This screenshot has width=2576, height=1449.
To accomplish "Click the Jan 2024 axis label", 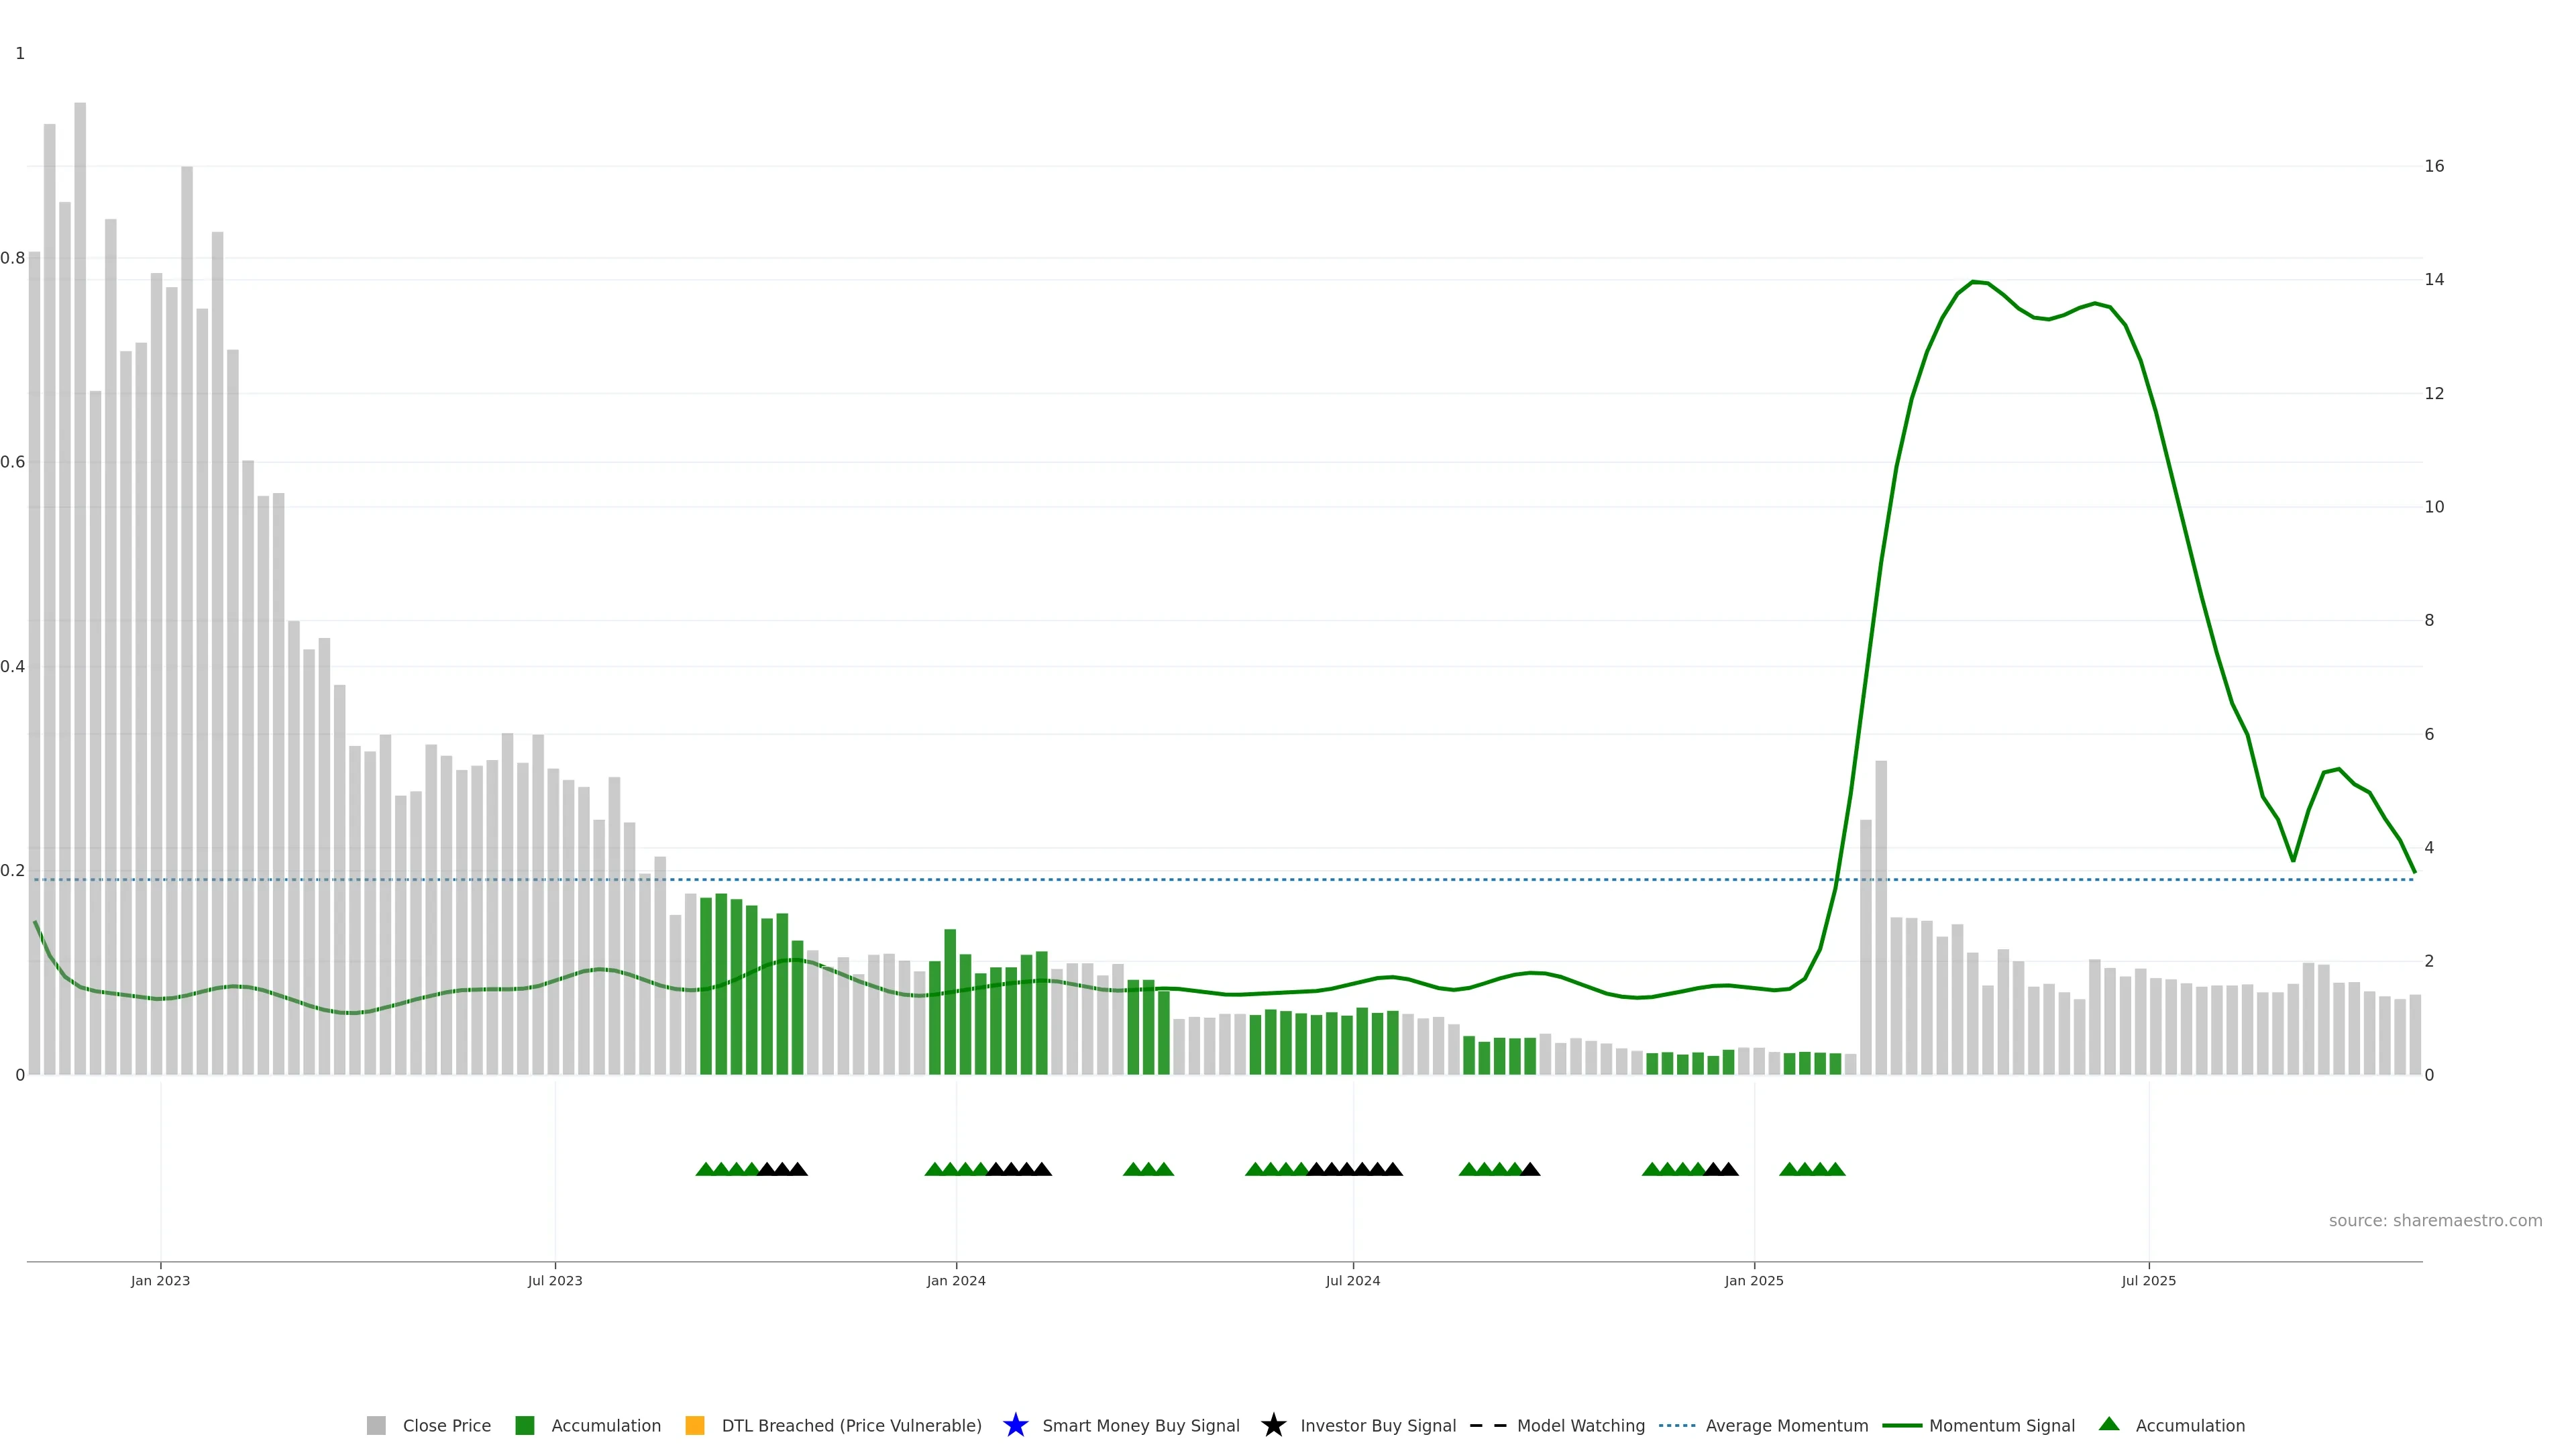I will point(955,1280).
